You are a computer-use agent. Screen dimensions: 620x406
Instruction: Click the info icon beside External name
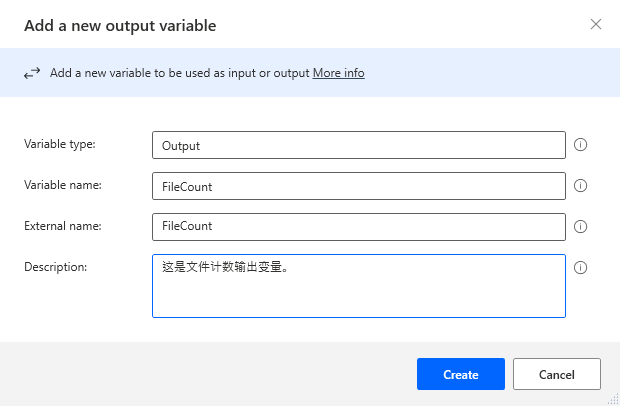(580, 227)
